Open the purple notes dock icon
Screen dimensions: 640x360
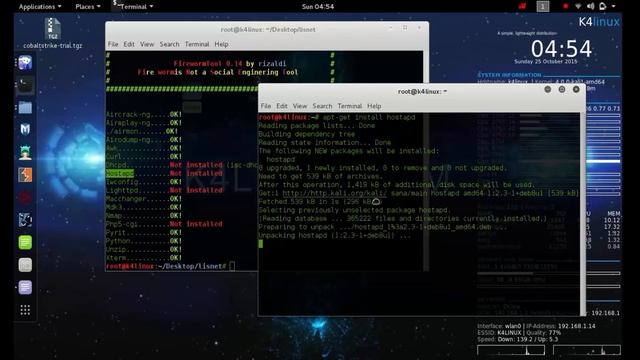[25, 287]
